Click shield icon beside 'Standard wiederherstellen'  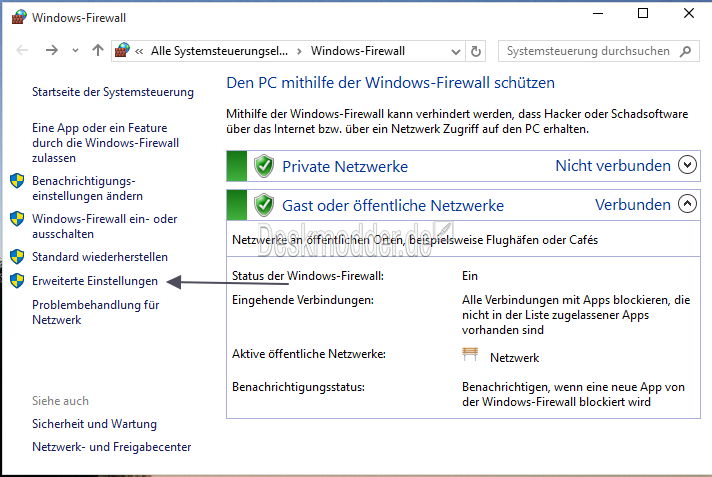point(17,257)
